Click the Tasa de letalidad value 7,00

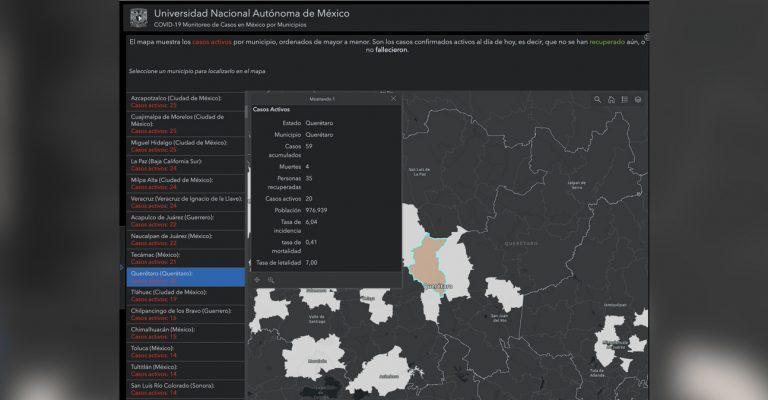312,263
